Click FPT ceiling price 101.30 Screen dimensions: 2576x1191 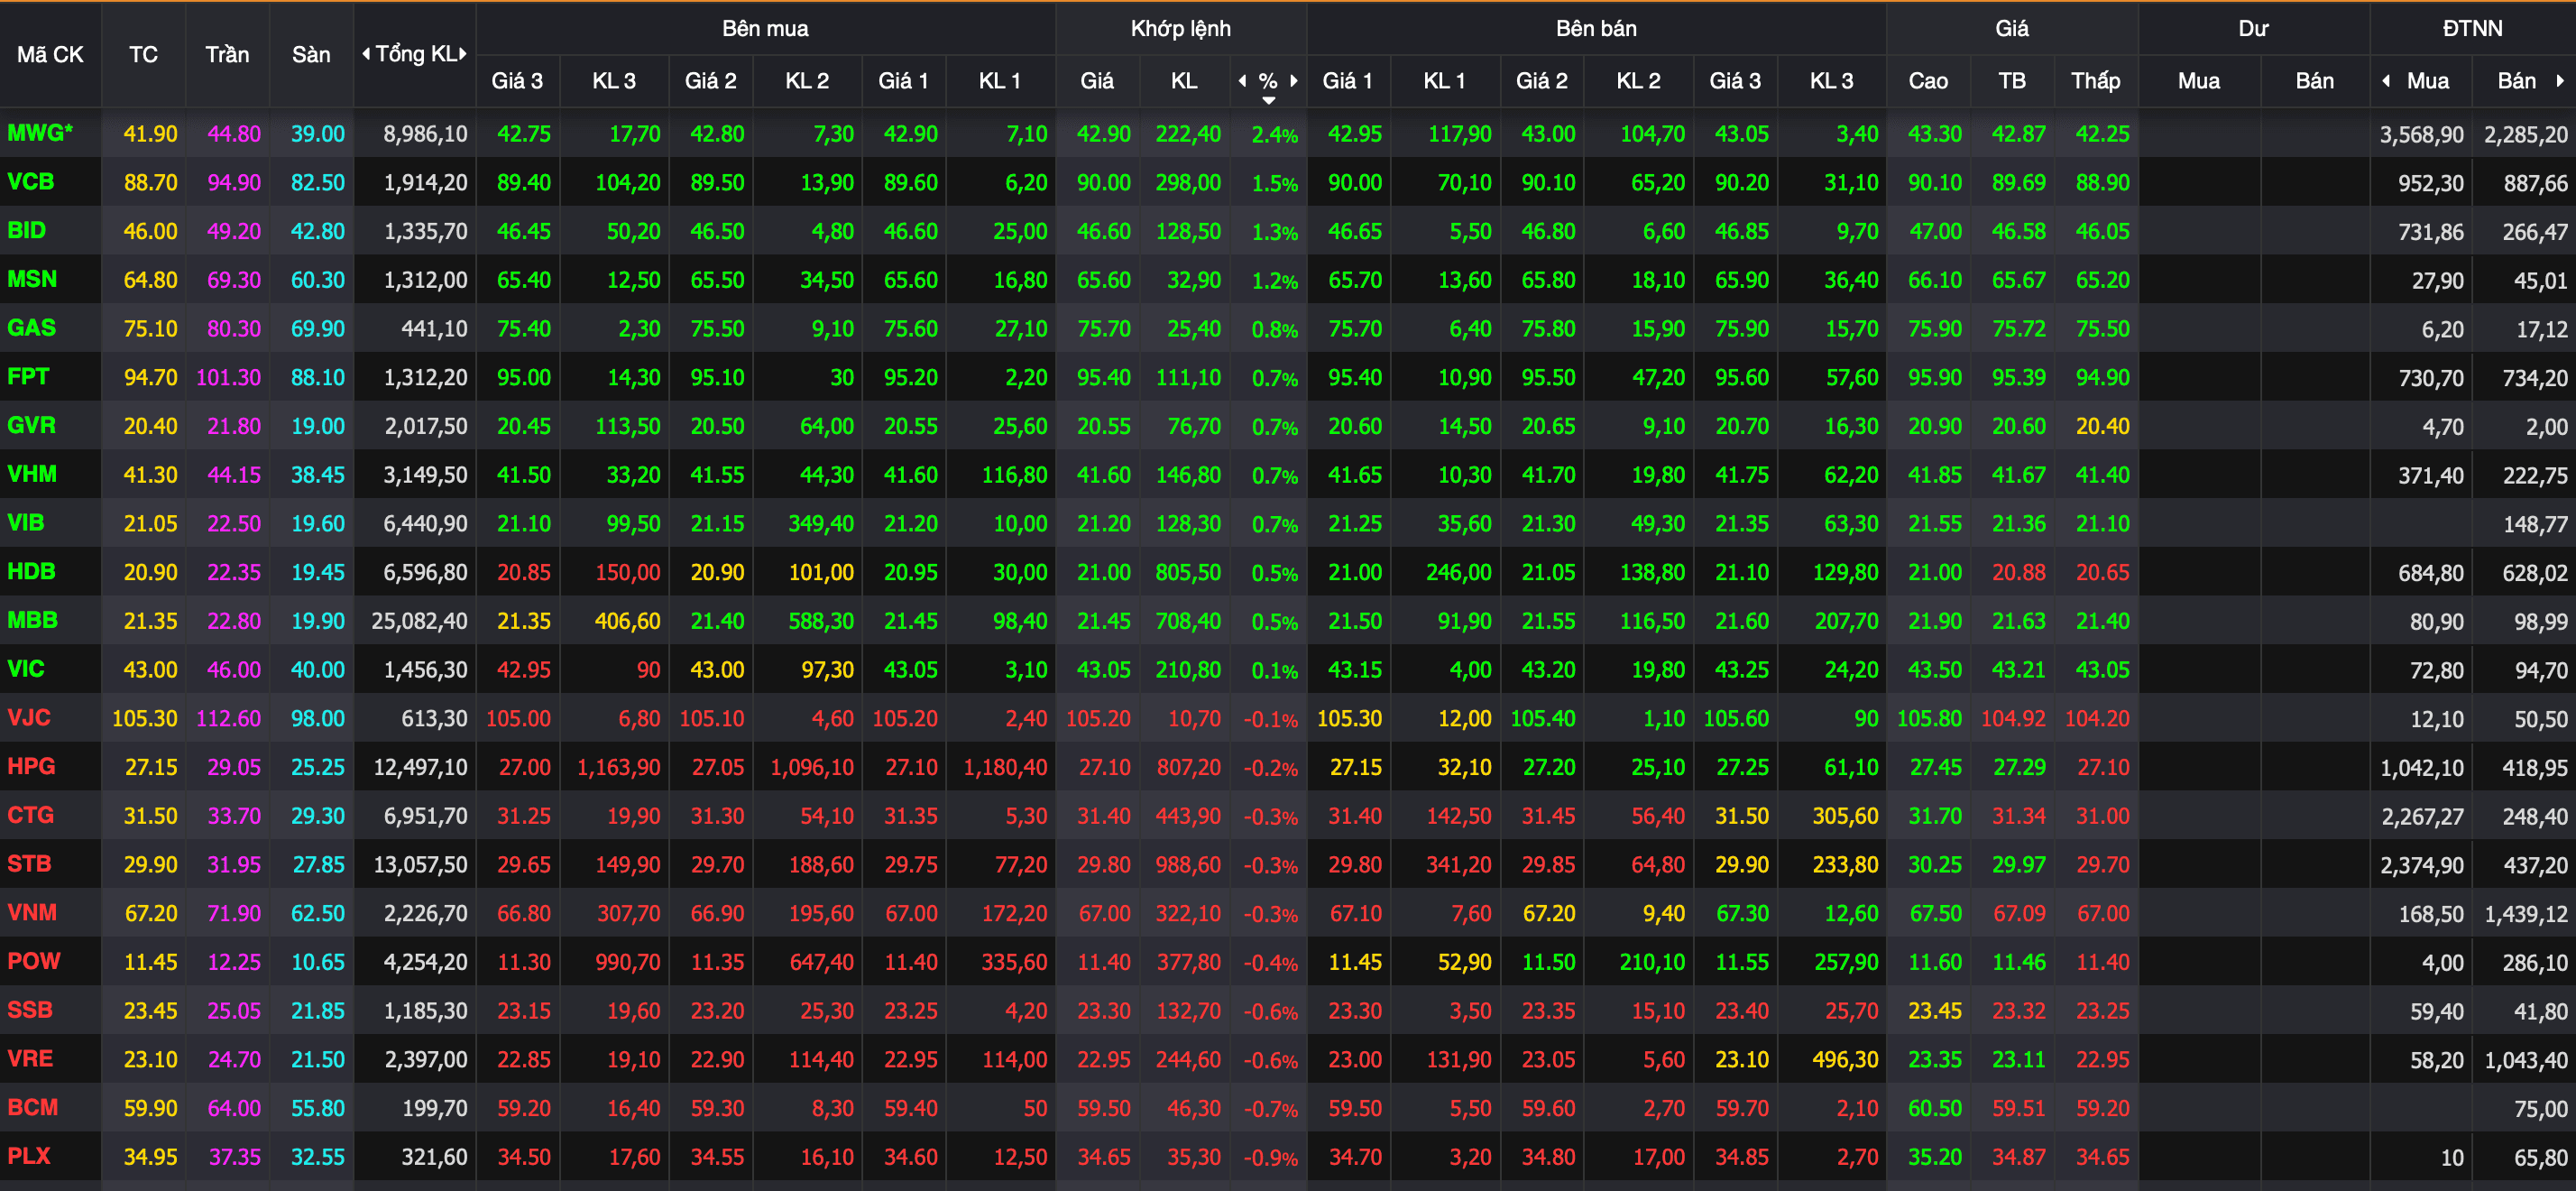(x=228, y=378)
